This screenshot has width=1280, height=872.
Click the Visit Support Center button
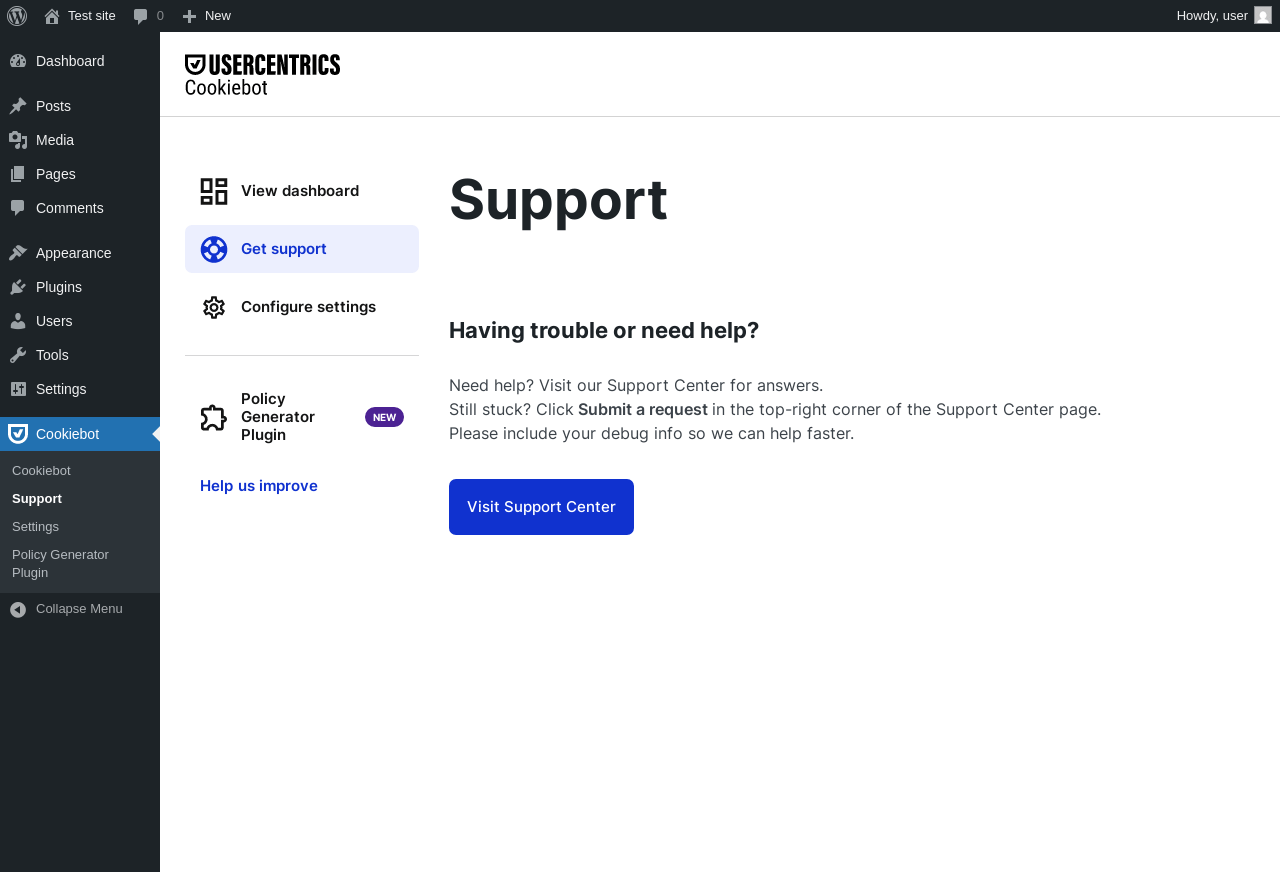coord(541,507)
